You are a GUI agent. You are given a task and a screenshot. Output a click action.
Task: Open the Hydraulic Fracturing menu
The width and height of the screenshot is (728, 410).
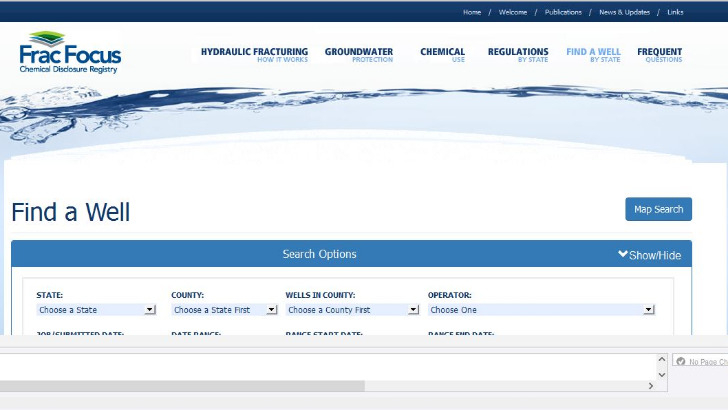pos(254,54)
